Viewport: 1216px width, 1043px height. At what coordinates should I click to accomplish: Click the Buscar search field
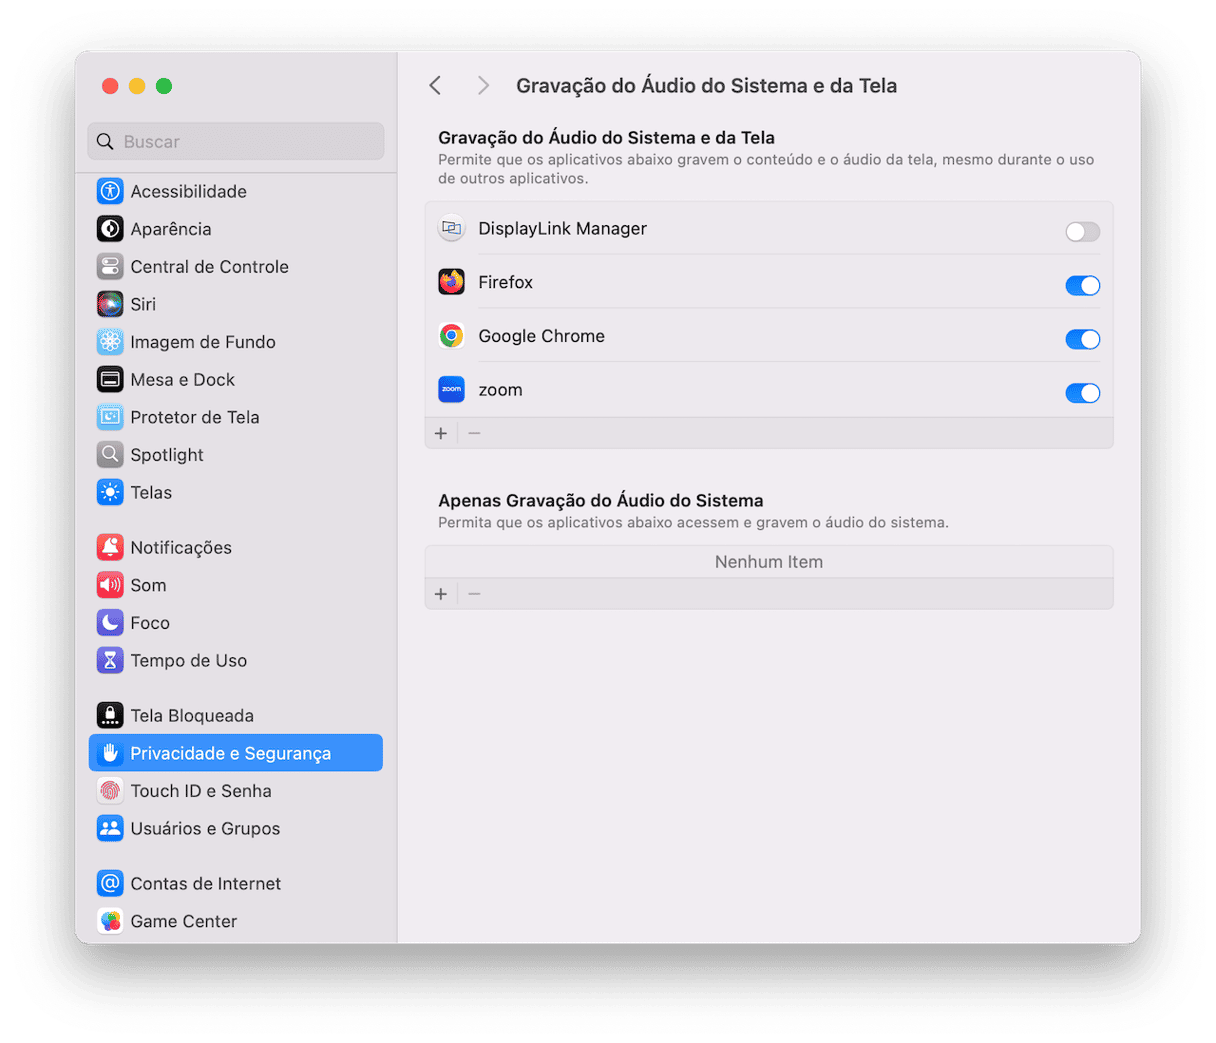point(236,142)
